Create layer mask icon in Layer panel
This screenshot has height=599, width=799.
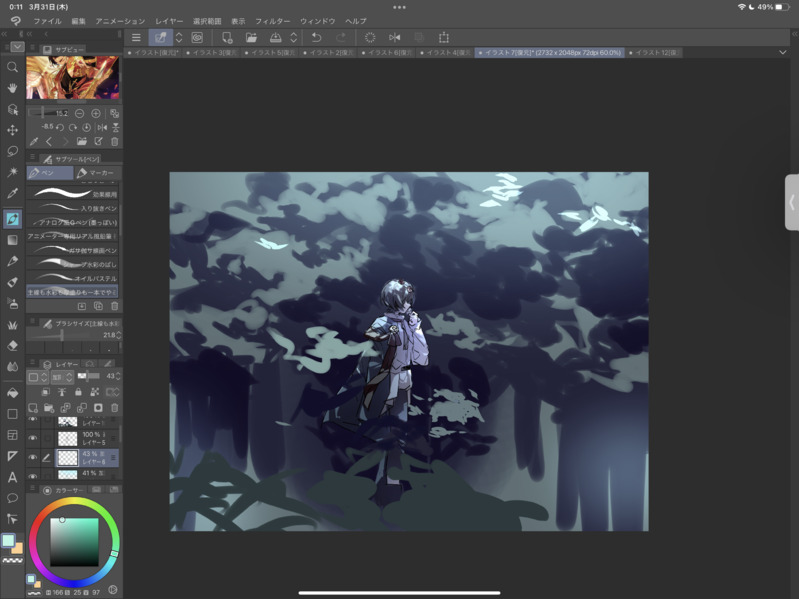pyautogui.click(x=98, y=408)
